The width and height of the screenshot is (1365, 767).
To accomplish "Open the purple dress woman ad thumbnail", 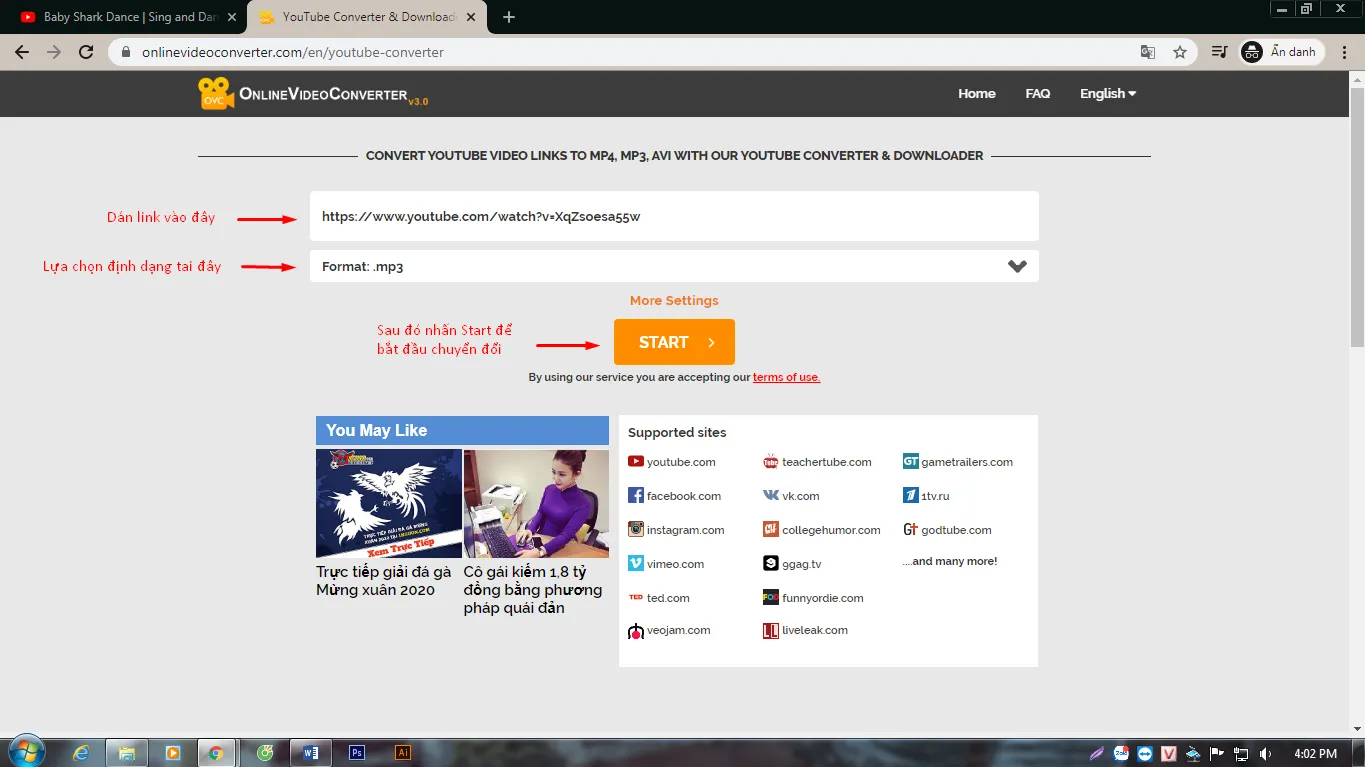I will [x=536, y=503].
